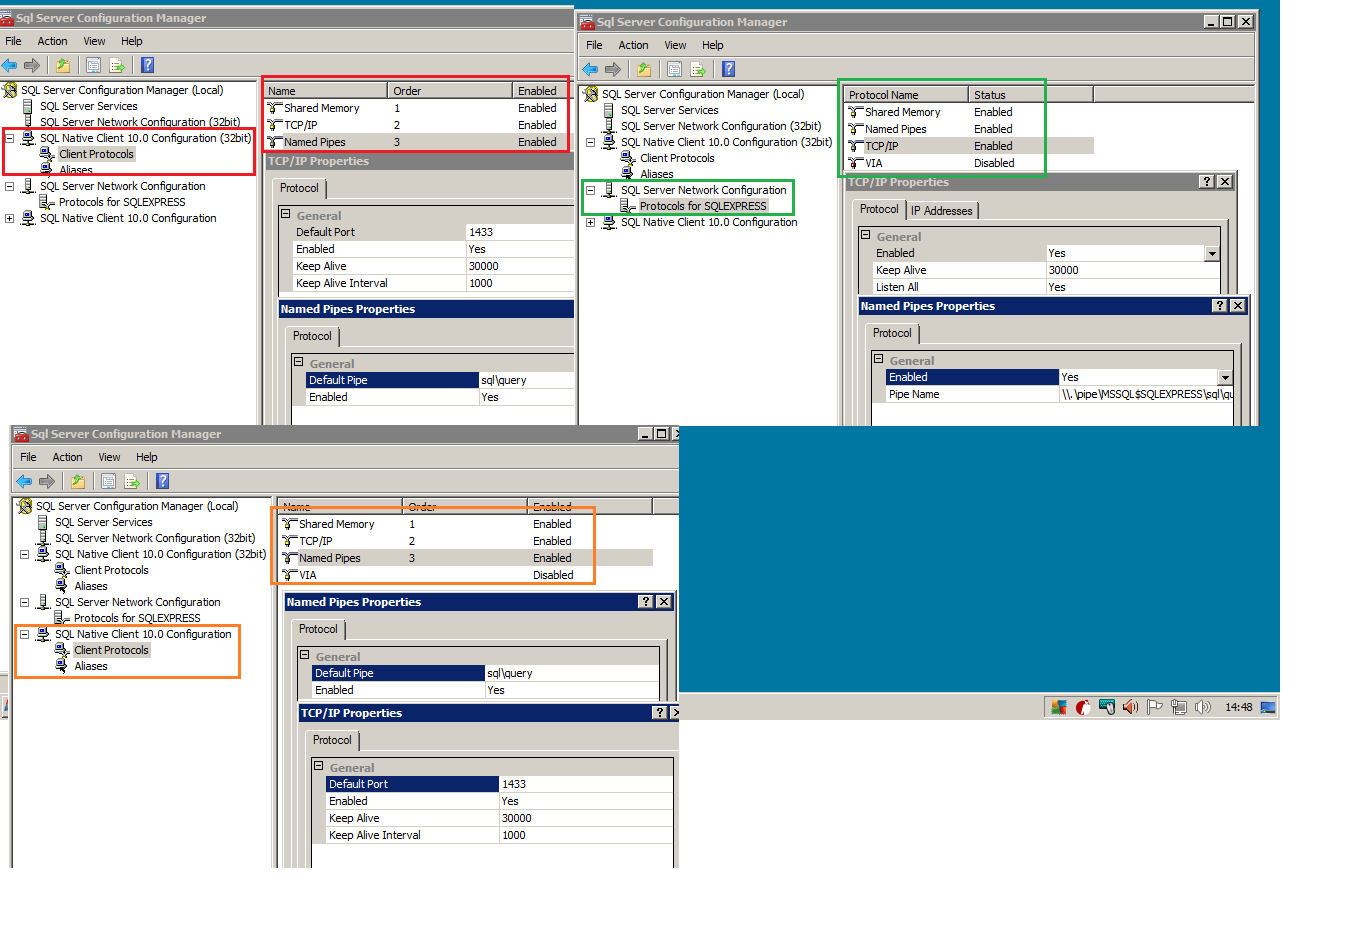Click the Forward arrow in the bottom window toolbar
1367x943 pixels.
point(47,481)
